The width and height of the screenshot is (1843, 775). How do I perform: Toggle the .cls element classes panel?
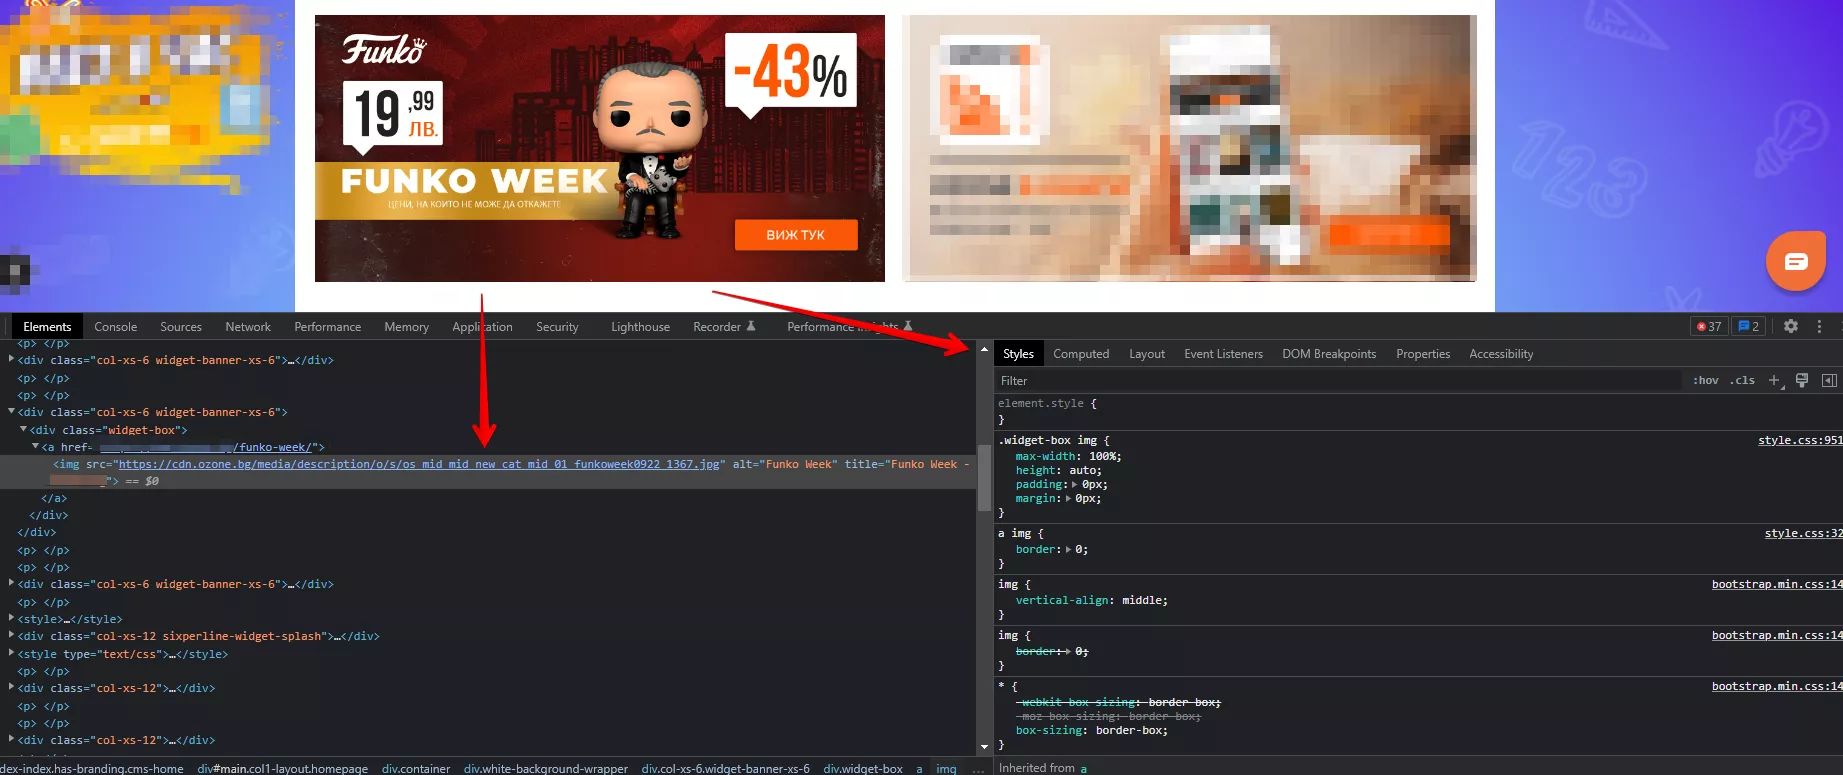[x=1743, y=380]
